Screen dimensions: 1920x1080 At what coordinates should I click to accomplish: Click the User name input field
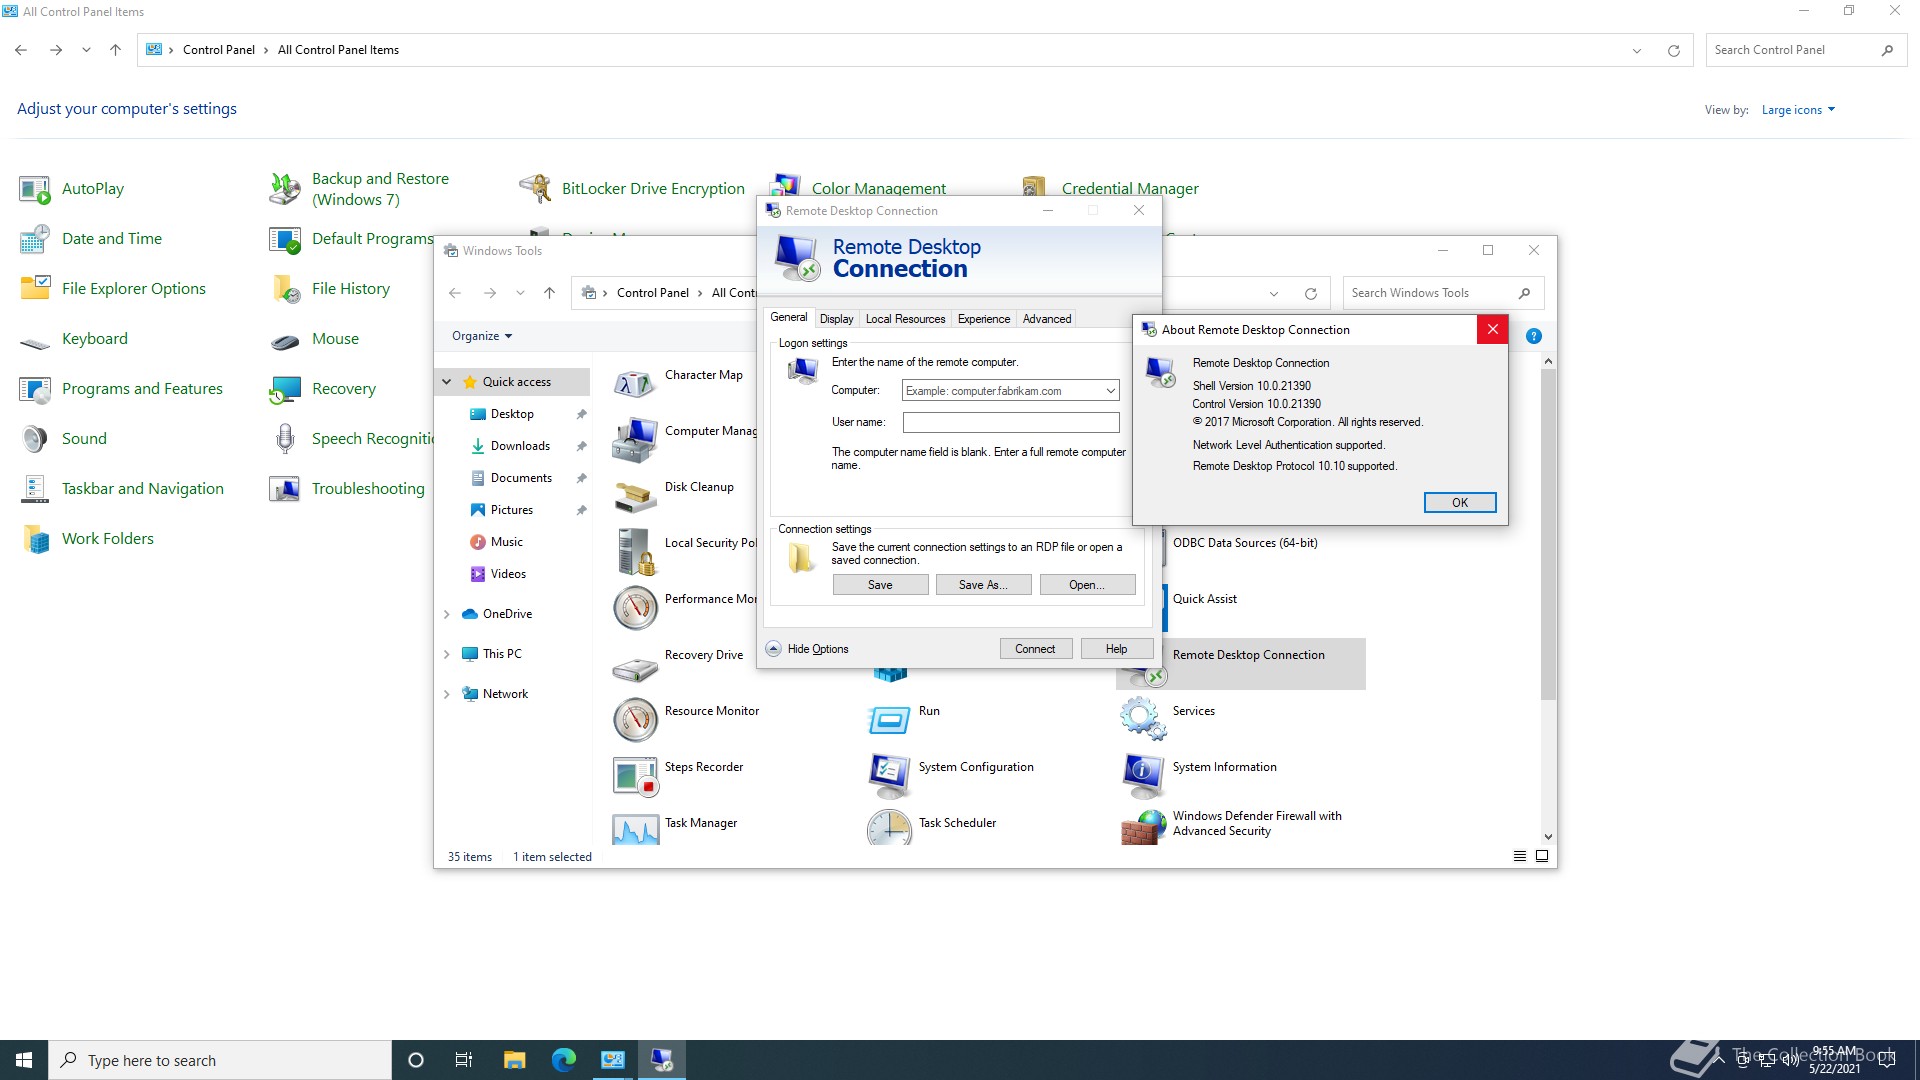(x=1011, y=423)
